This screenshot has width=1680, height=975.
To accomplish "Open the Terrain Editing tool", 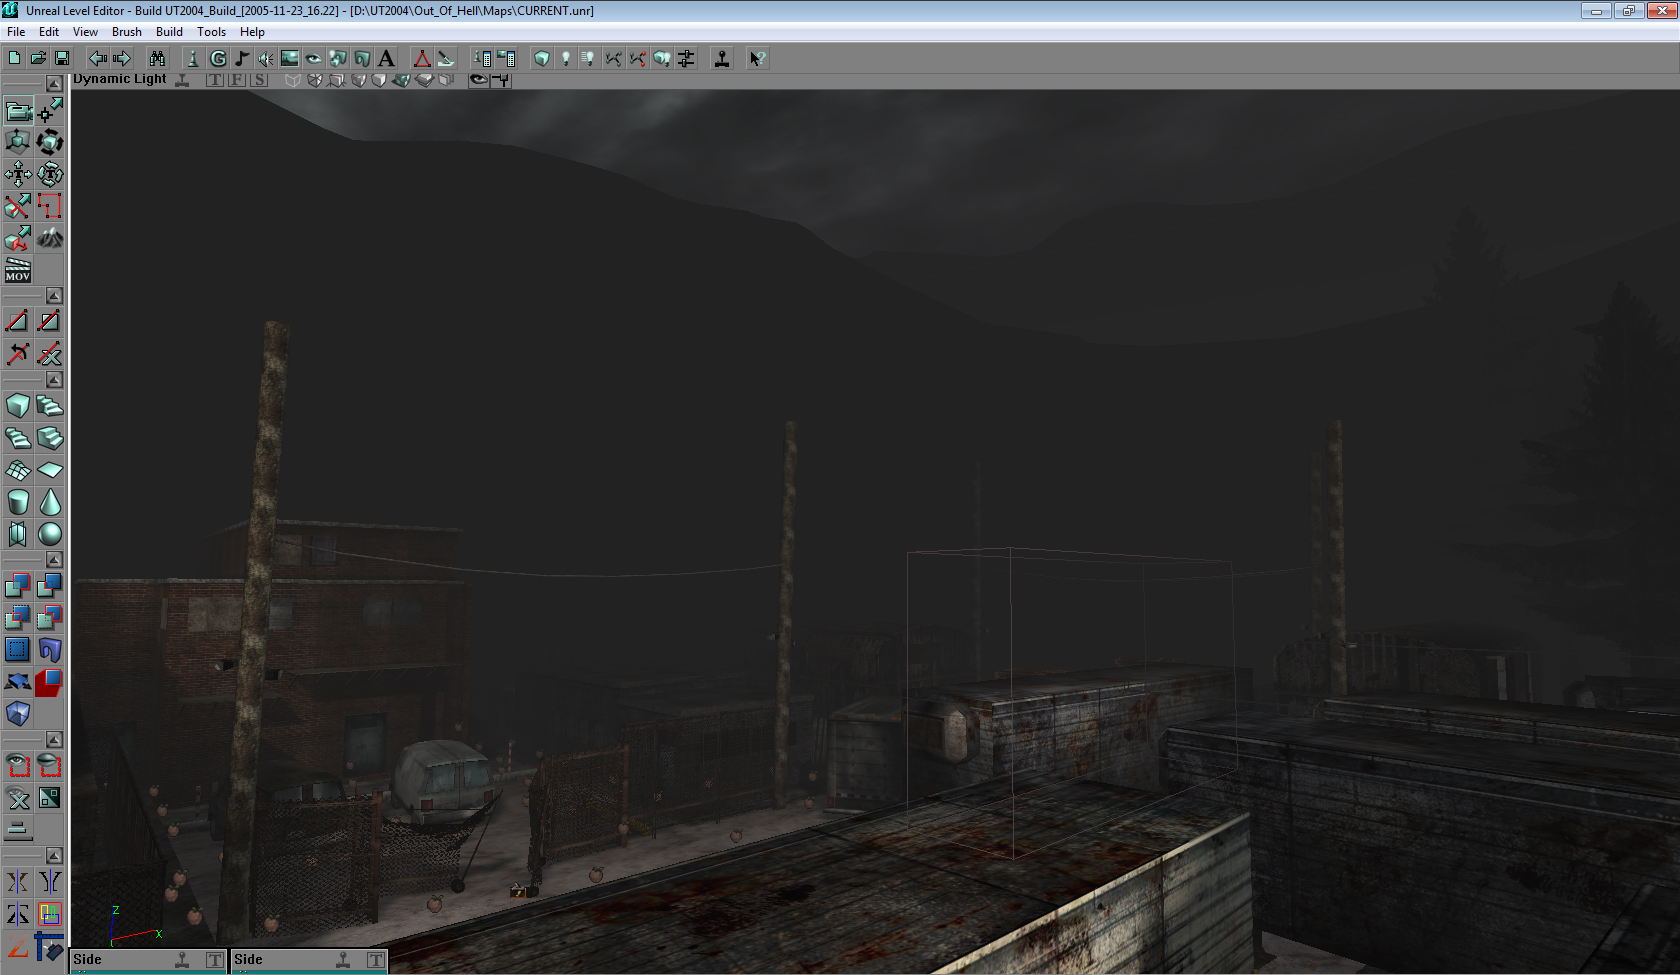I will coord(50,238).
